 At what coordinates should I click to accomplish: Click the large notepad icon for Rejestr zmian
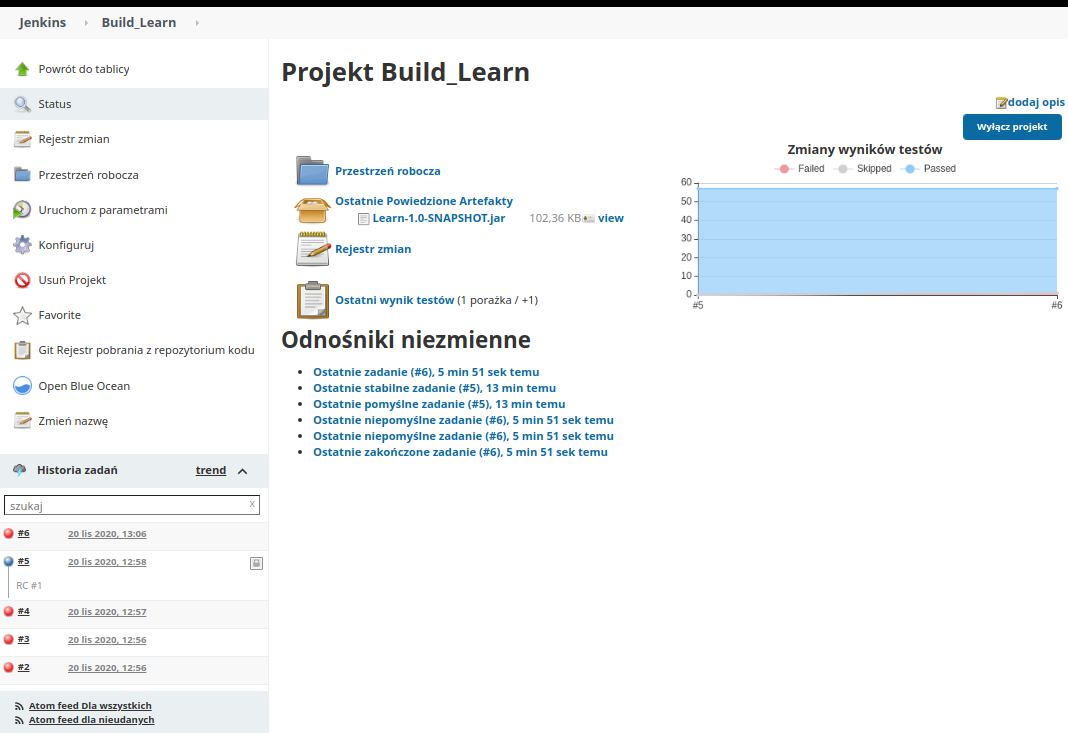pos(313,249)
